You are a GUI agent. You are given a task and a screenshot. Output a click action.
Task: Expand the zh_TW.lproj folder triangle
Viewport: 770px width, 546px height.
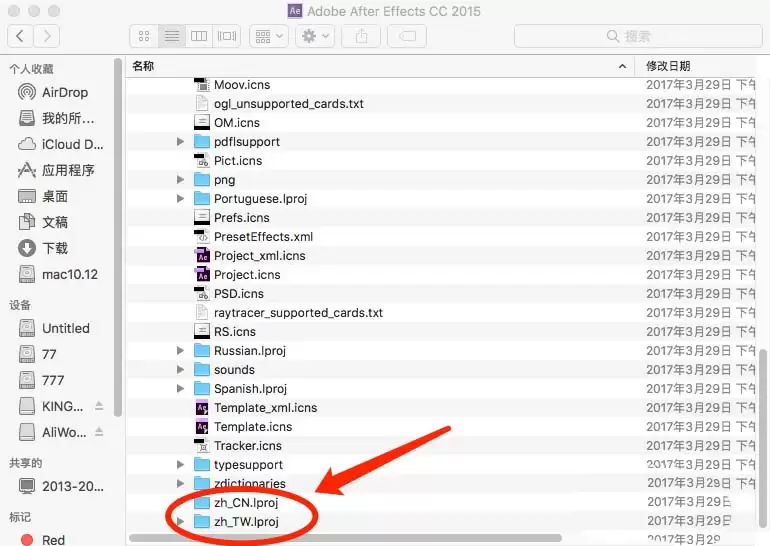pyautogui.click(x=180, y=521)
